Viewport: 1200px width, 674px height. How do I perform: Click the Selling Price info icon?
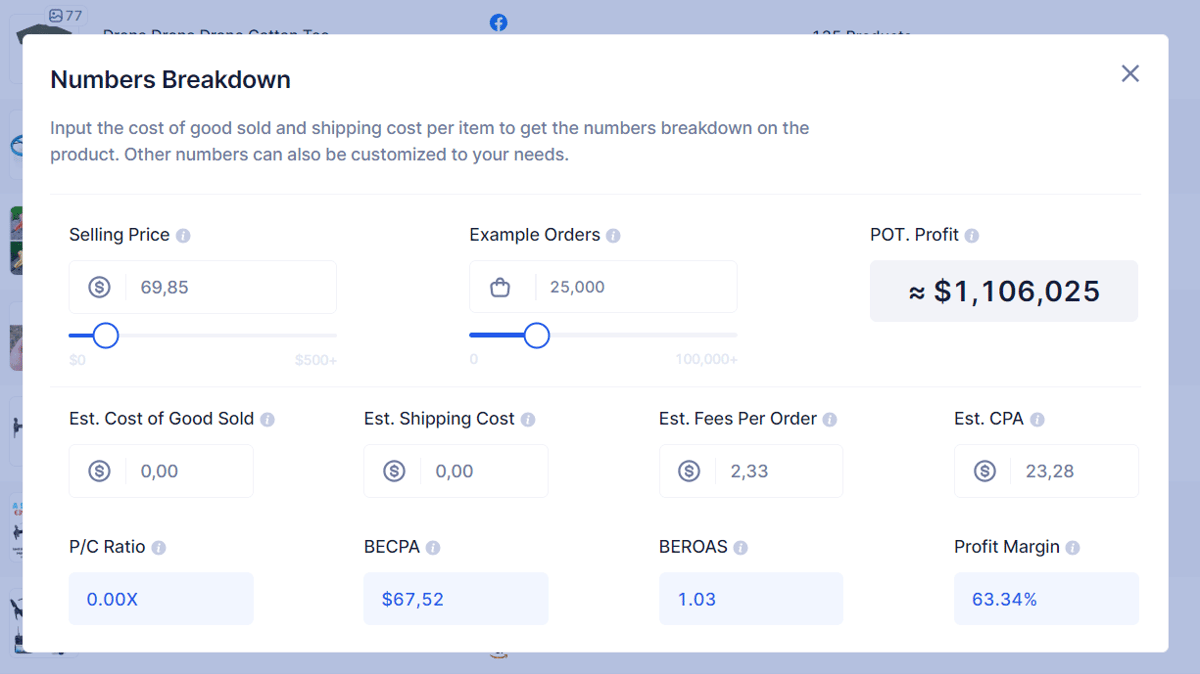(183, 236)
